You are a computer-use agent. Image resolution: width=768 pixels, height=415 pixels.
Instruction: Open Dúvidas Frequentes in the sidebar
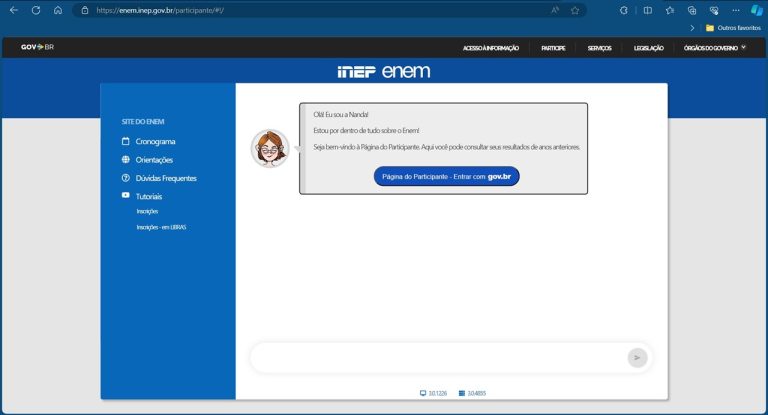click(x=166, y=178)
